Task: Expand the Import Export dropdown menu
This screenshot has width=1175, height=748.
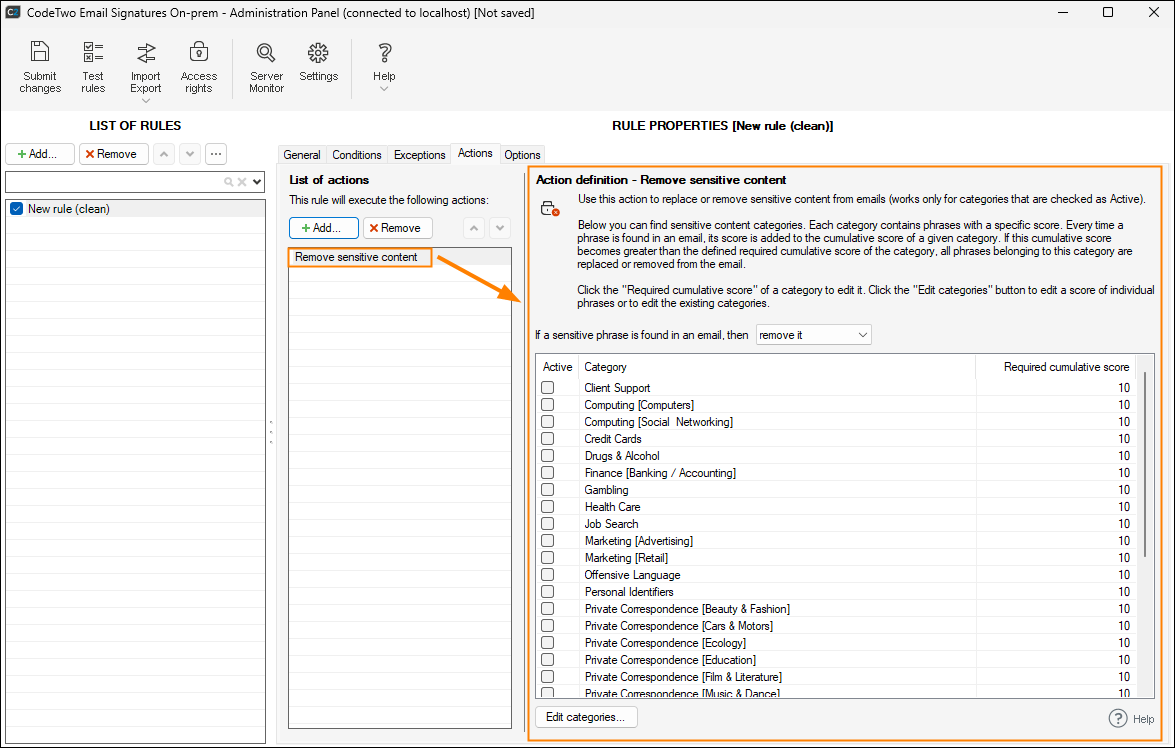Action: [x=146, y=100]
